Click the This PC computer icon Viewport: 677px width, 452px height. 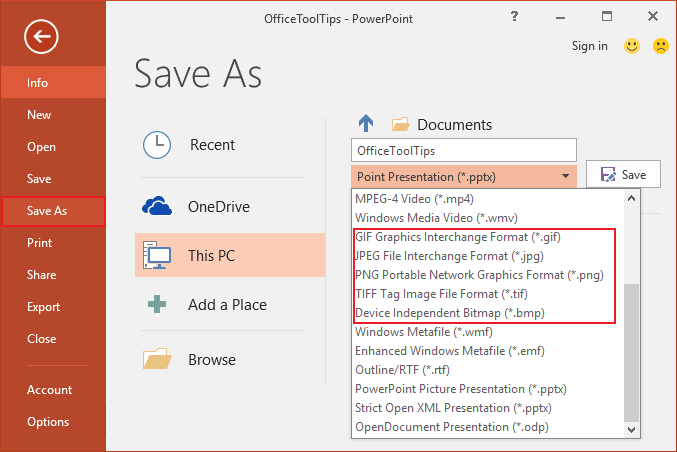pyautogui.click(x=157, y=255)
